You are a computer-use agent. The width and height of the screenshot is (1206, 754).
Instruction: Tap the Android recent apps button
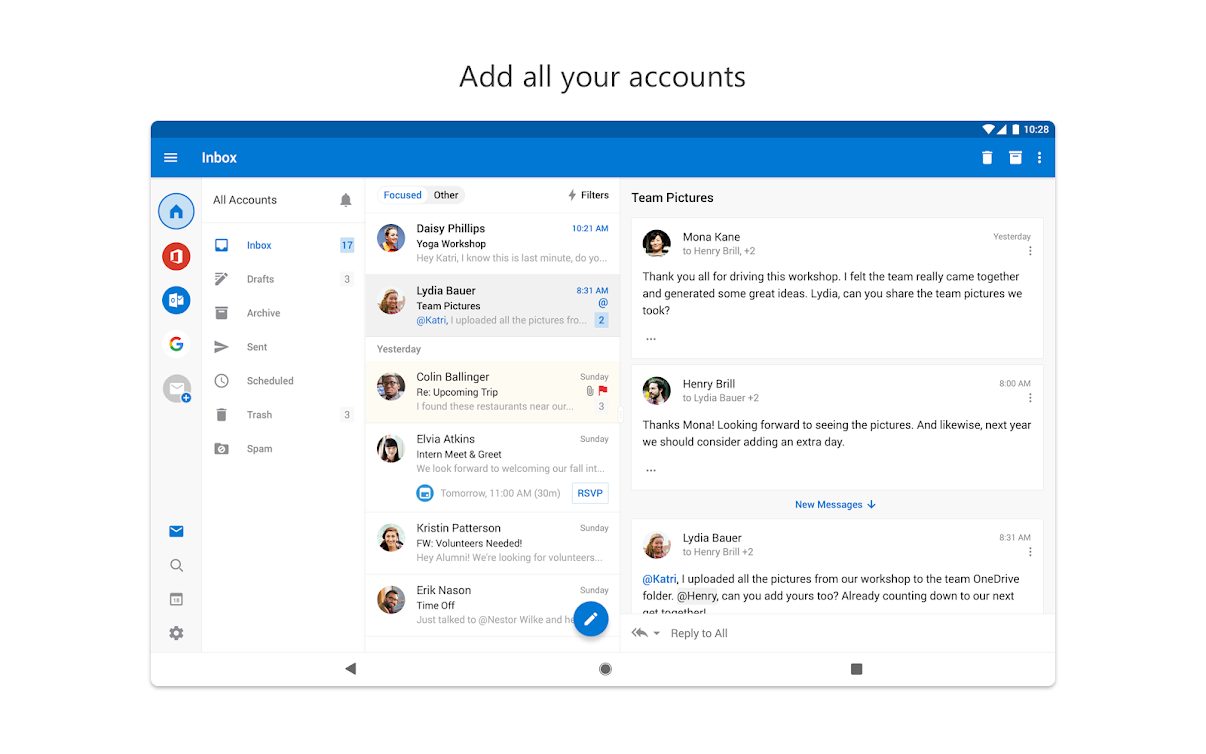click(856, 668)
